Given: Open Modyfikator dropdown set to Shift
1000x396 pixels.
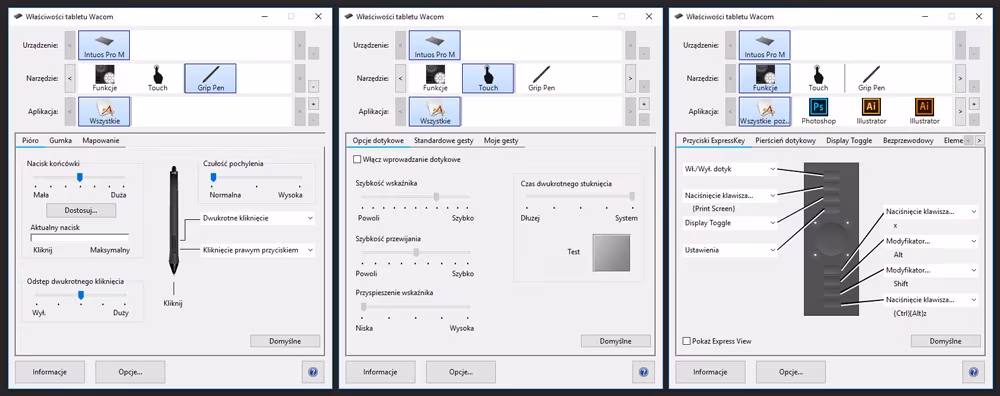Looking at the screenshot, I should [930, 270].
